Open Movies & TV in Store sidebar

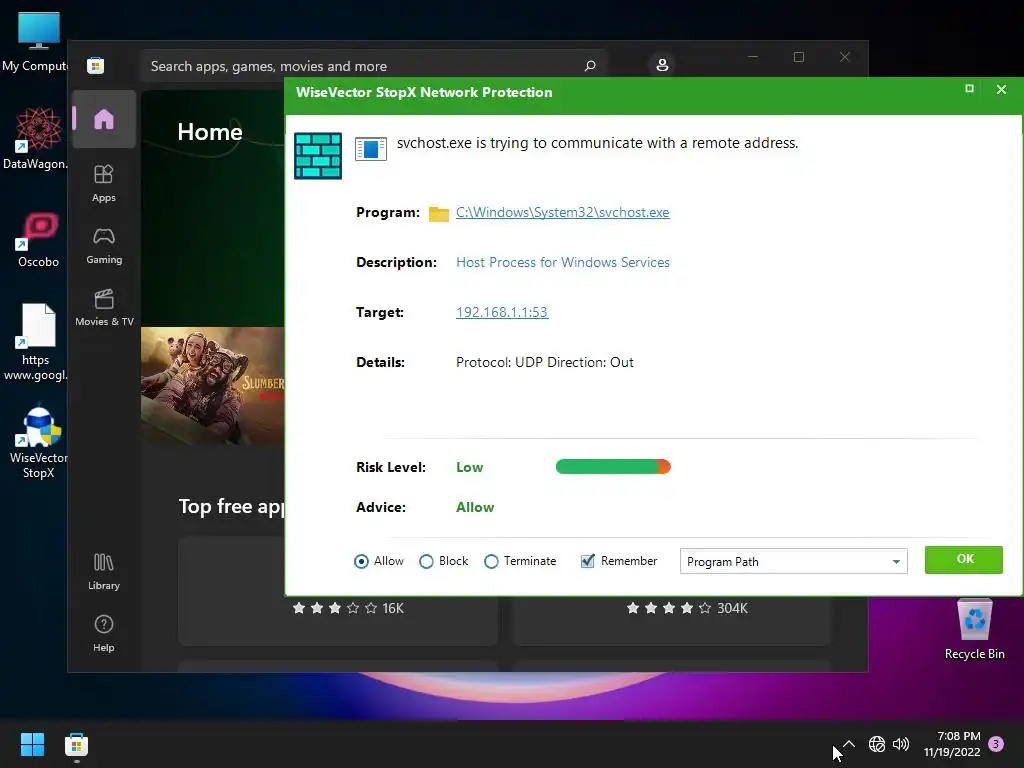click(104, 308)
